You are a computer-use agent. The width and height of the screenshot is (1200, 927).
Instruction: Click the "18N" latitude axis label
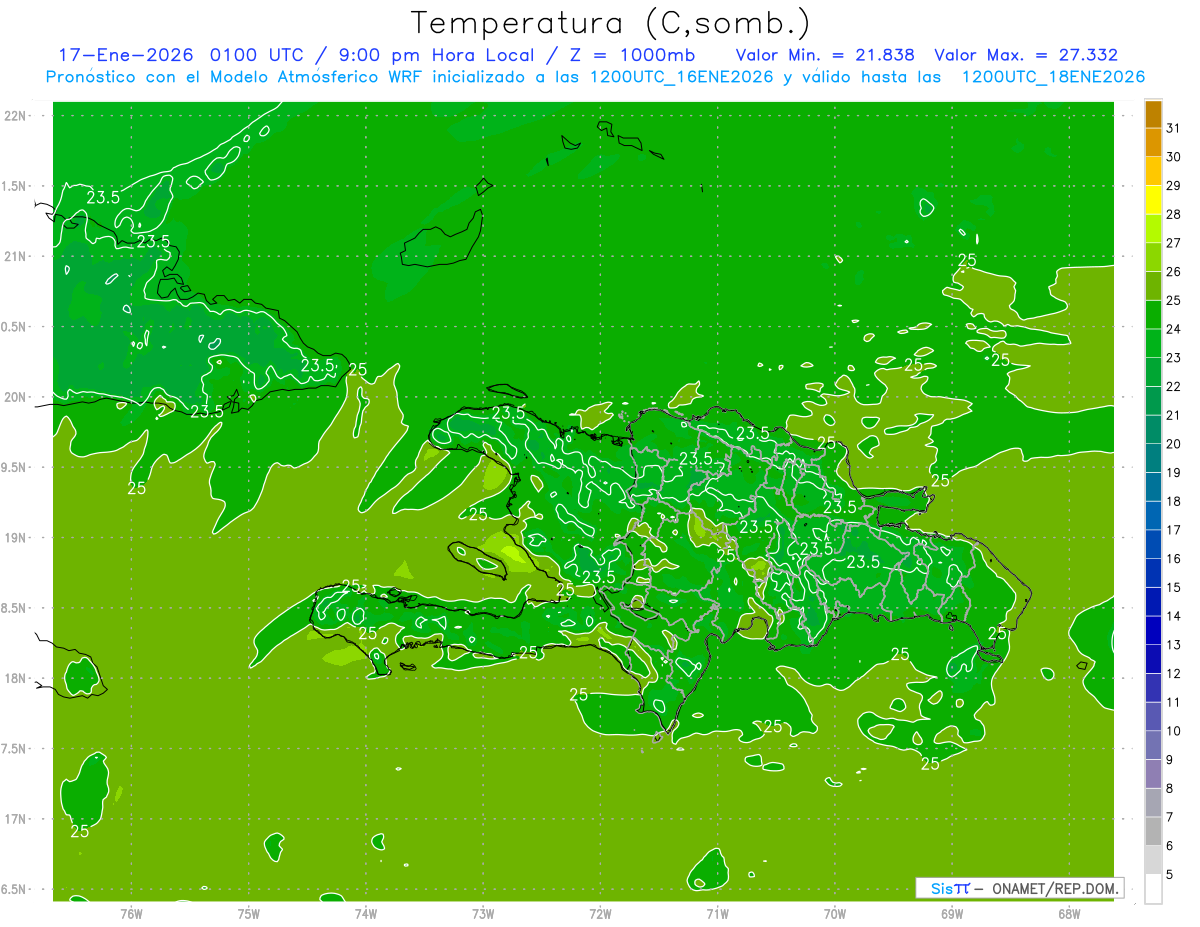click(16, 678)
